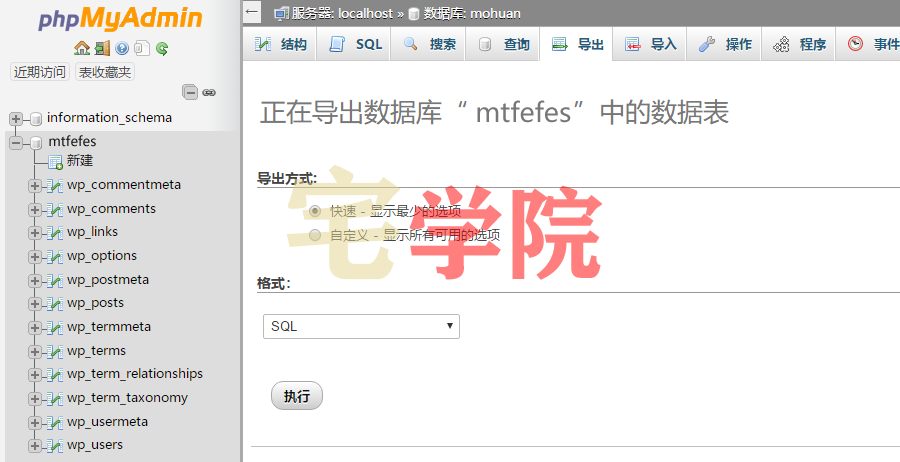Click the wp_termmeta table icon

(x=55, y=328)
